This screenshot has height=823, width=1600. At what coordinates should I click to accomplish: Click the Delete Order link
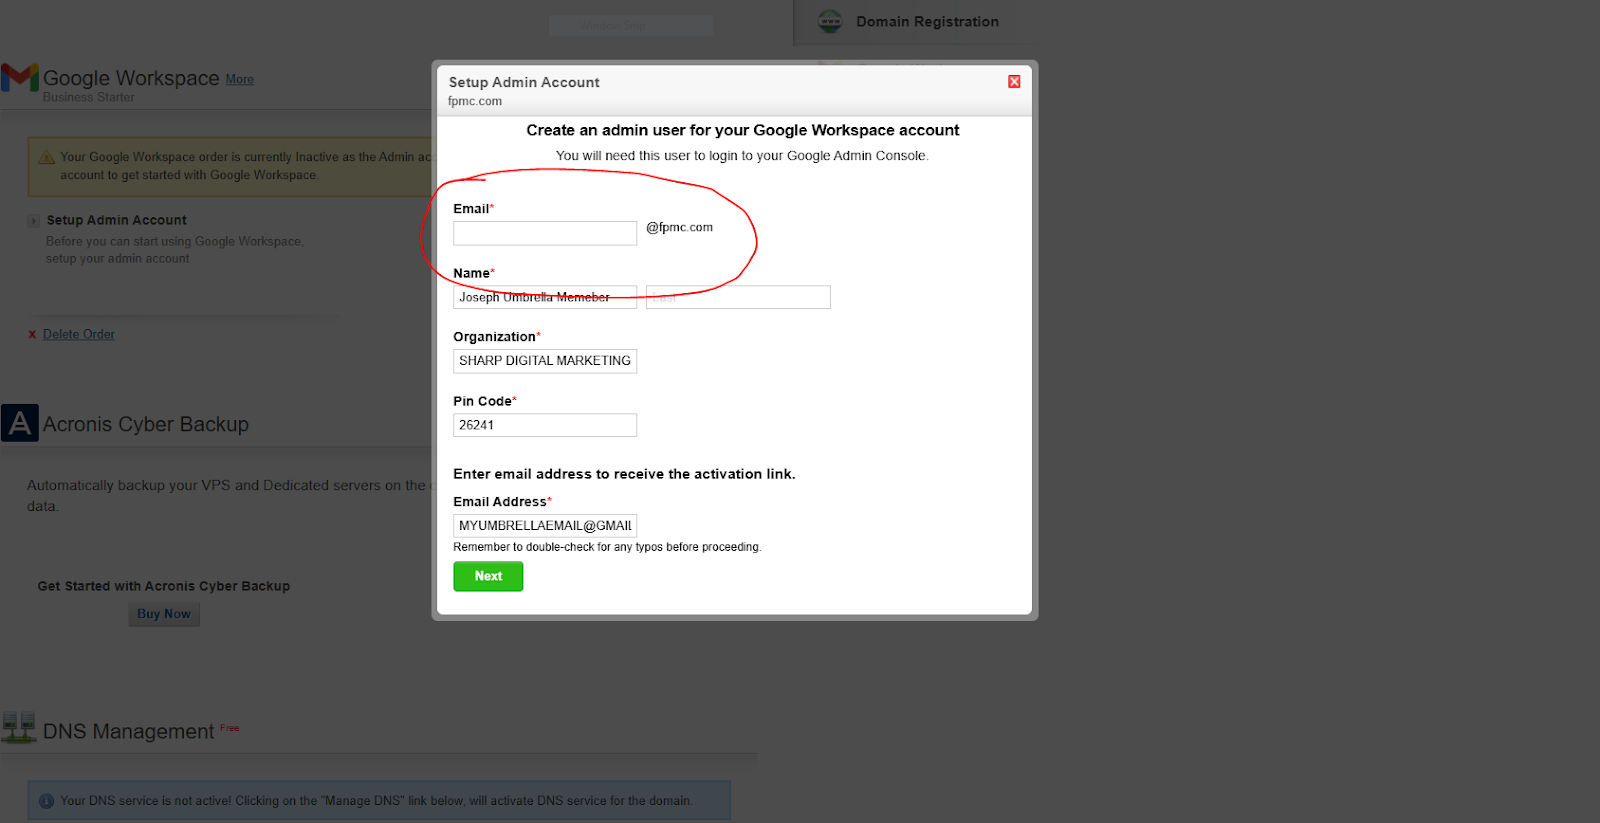(79, 334)
